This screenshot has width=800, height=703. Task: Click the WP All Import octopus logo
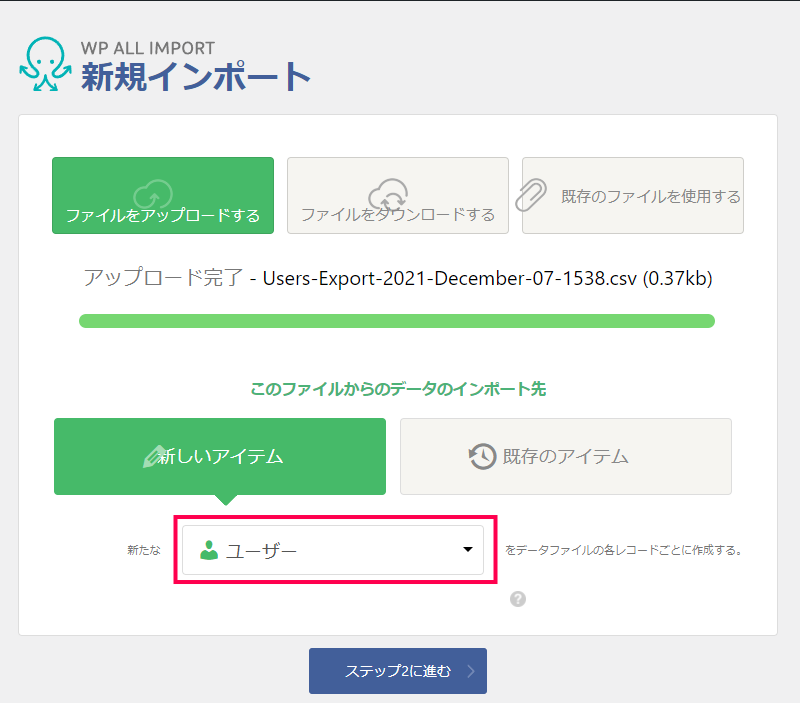45,64
